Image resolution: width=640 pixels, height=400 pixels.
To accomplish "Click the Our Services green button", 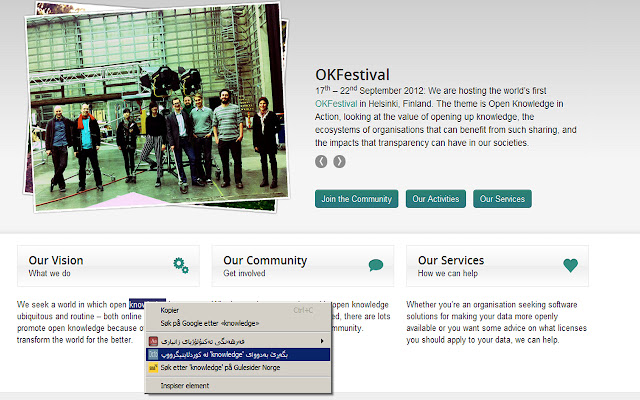I will click(502, 199).
